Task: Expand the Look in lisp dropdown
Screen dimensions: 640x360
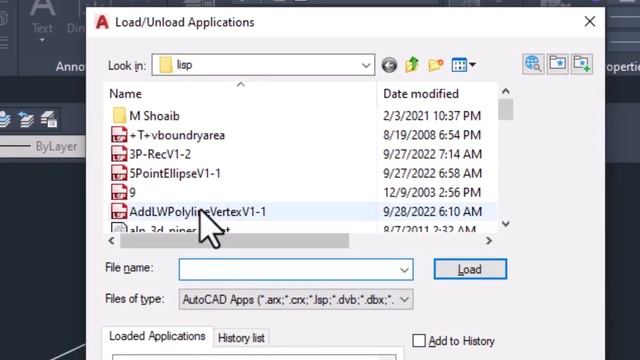Action: click(365, 65)
